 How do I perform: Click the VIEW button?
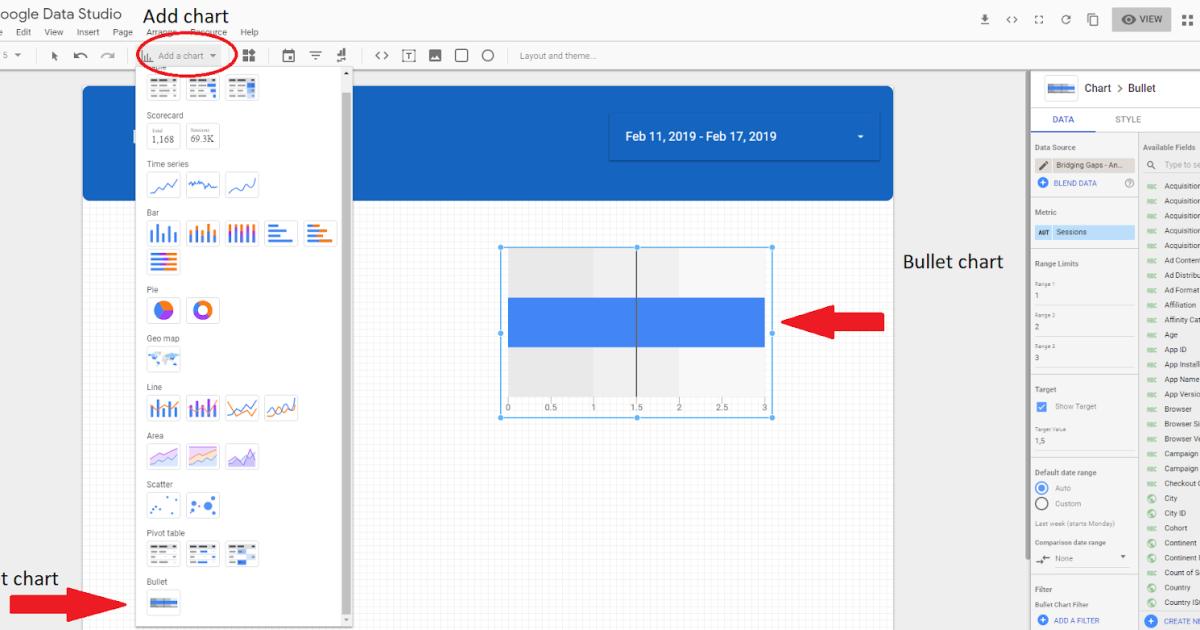coord(1141,20)
